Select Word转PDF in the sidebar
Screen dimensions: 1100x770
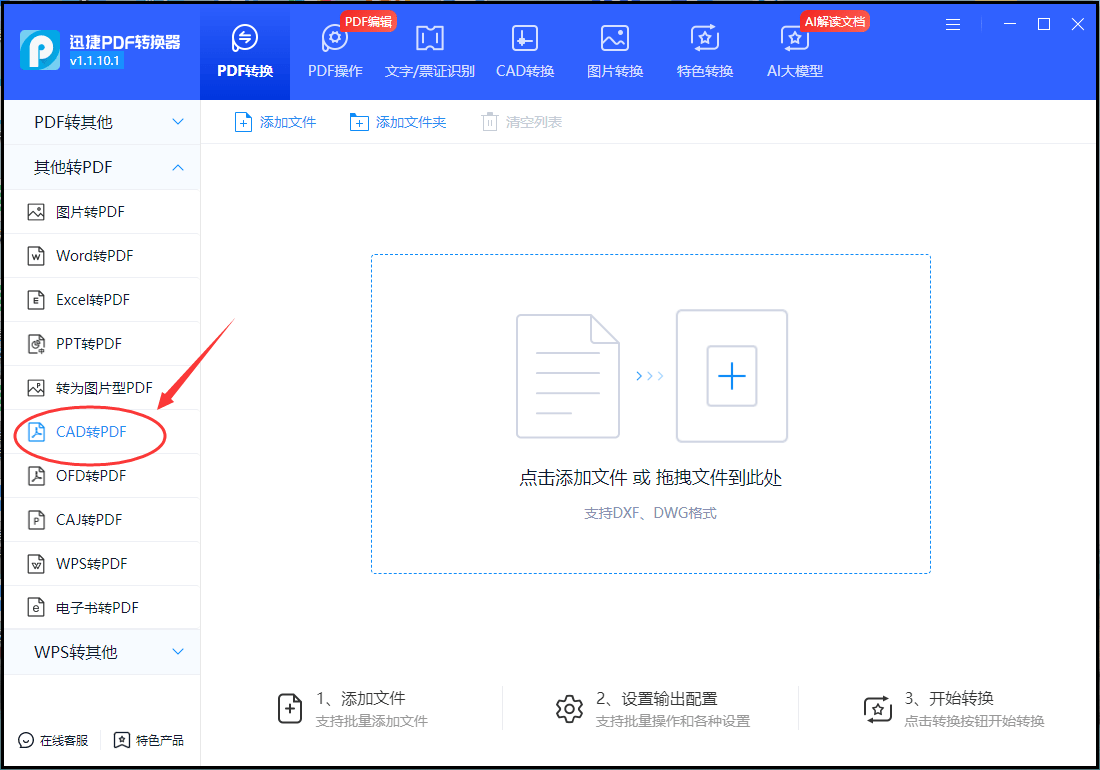pos(102,256)
